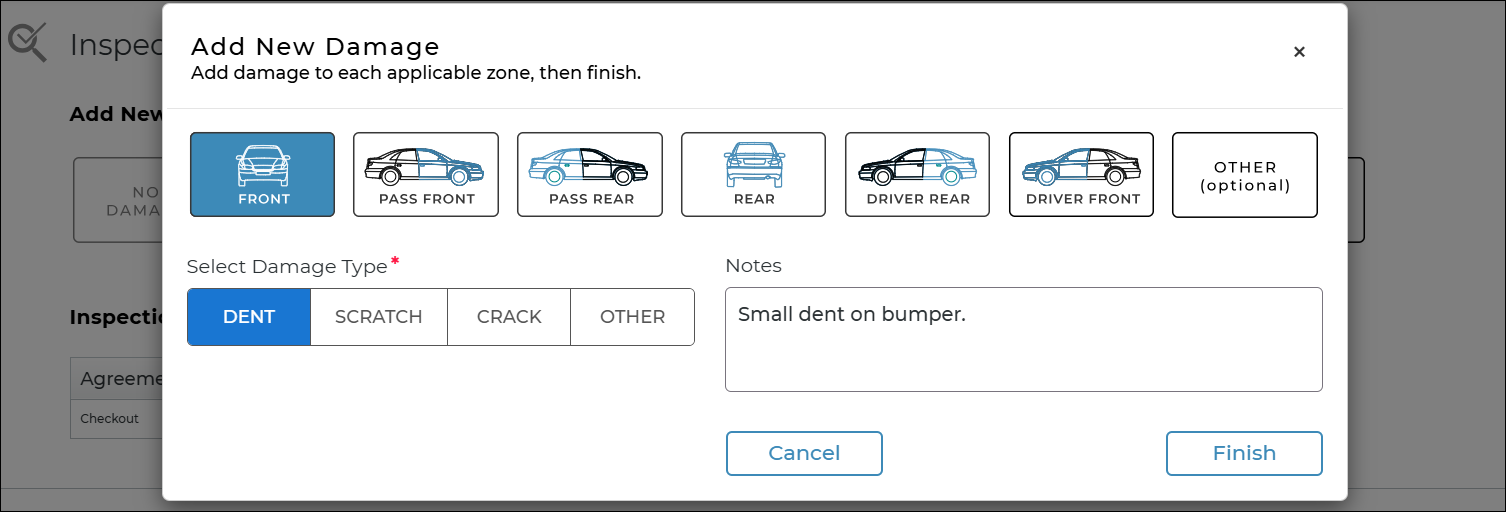1506x512 pixels.
Task: Click the partially hidden No Damage tile
Action: click(x=119, y=200)
